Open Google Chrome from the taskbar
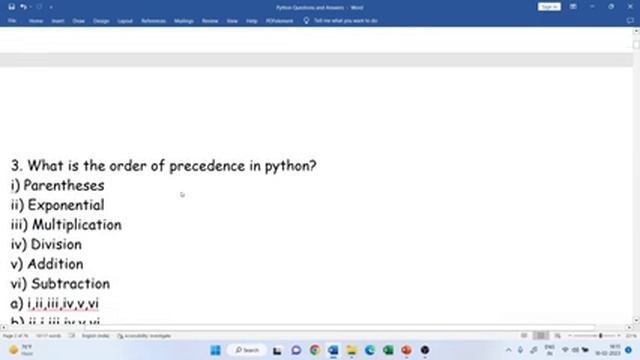Viewport: 640px width, 360px height. [x=315, y=350]
